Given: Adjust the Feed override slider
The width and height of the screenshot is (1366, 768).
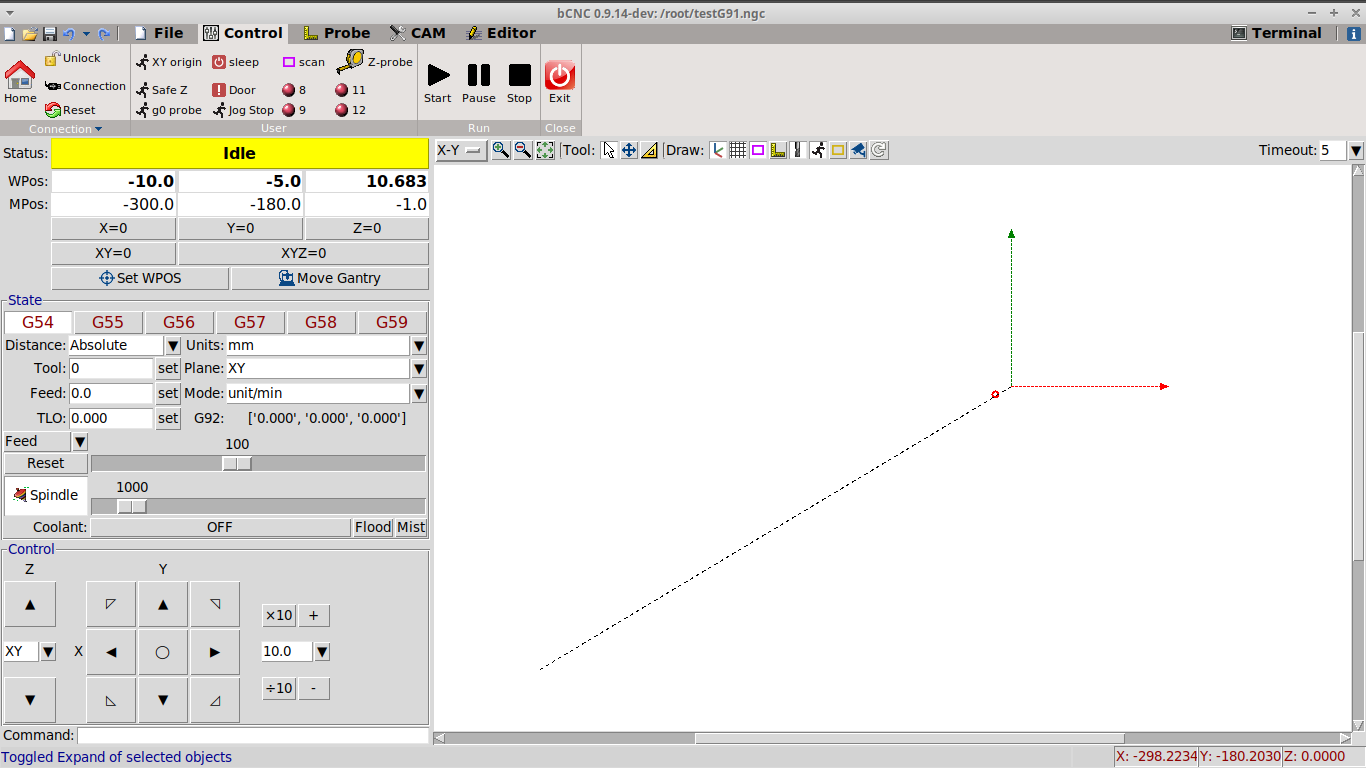Looking at the screenshot, I should (x=236, y=462).
